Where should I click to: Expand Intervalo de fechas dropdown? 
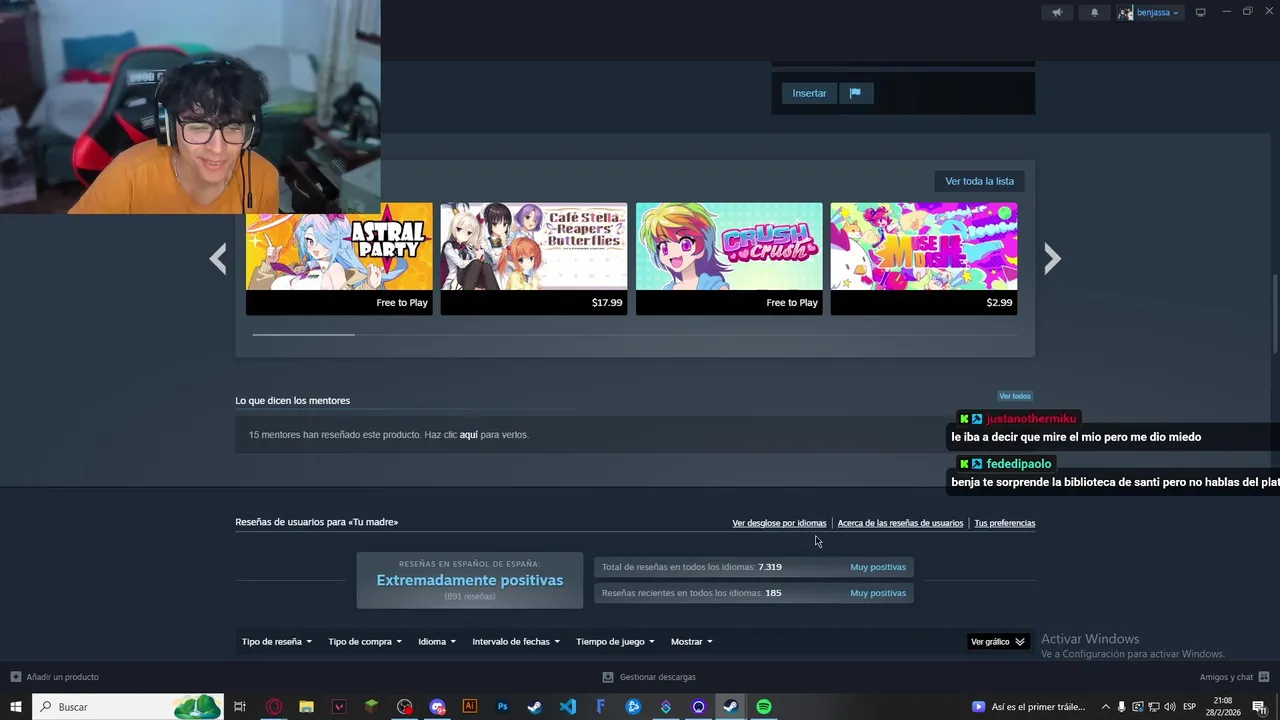coord(516,642)
